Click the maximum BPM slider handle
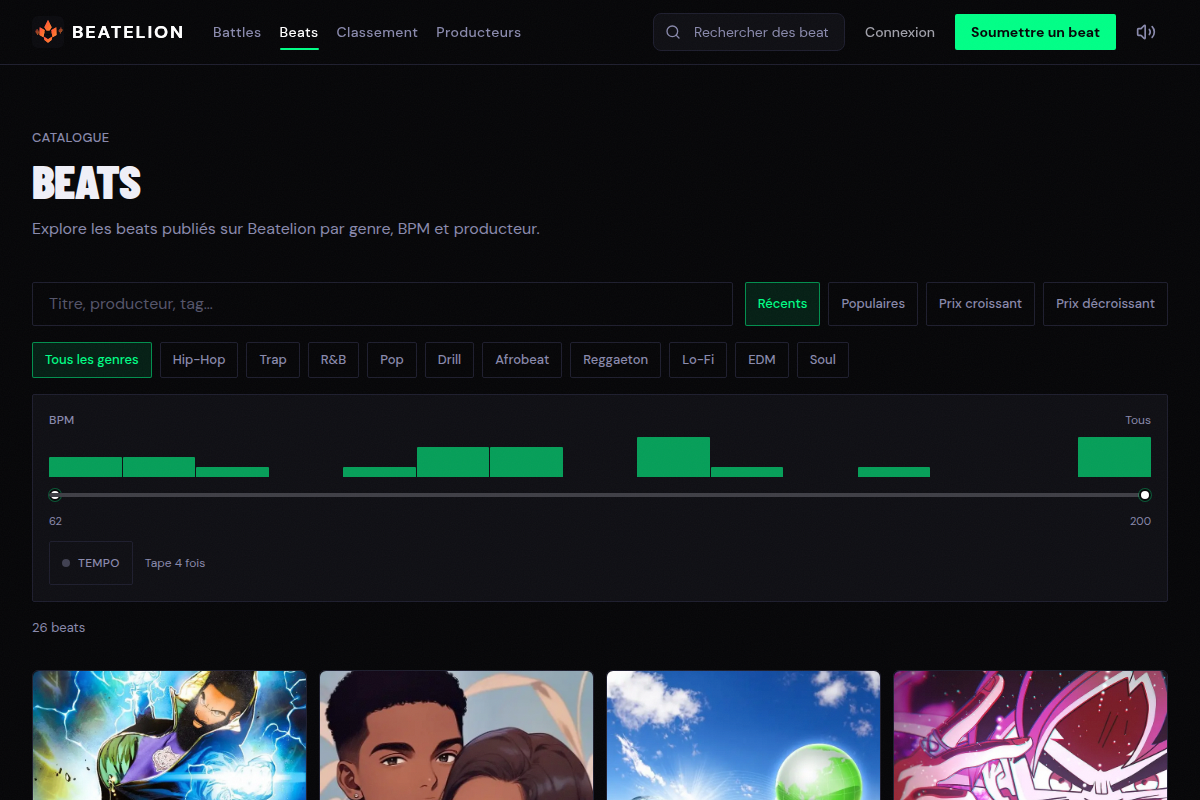1200x800 pixels. coord(1145,495)
